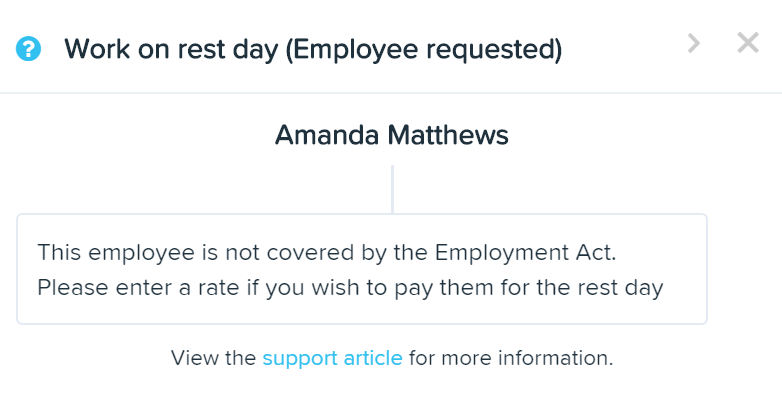Click the word 'Matthews' in the name
The image size is (782, 420).
[x=448, y=135]
